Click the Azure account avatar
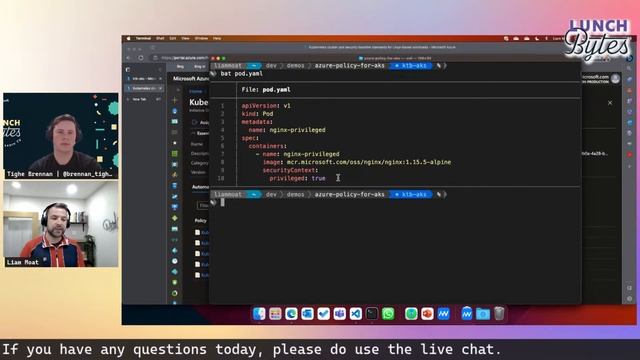This screenshot has height=360, width=640. (x=616, y=78)
